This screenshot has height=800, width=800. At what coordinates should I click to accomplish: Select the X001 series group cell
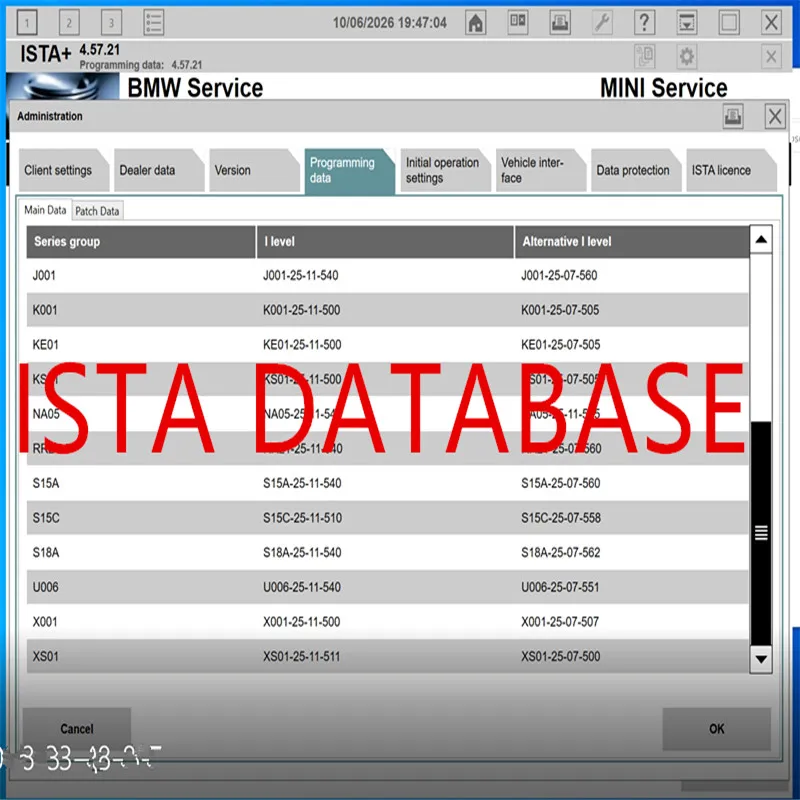click(45, 622)
